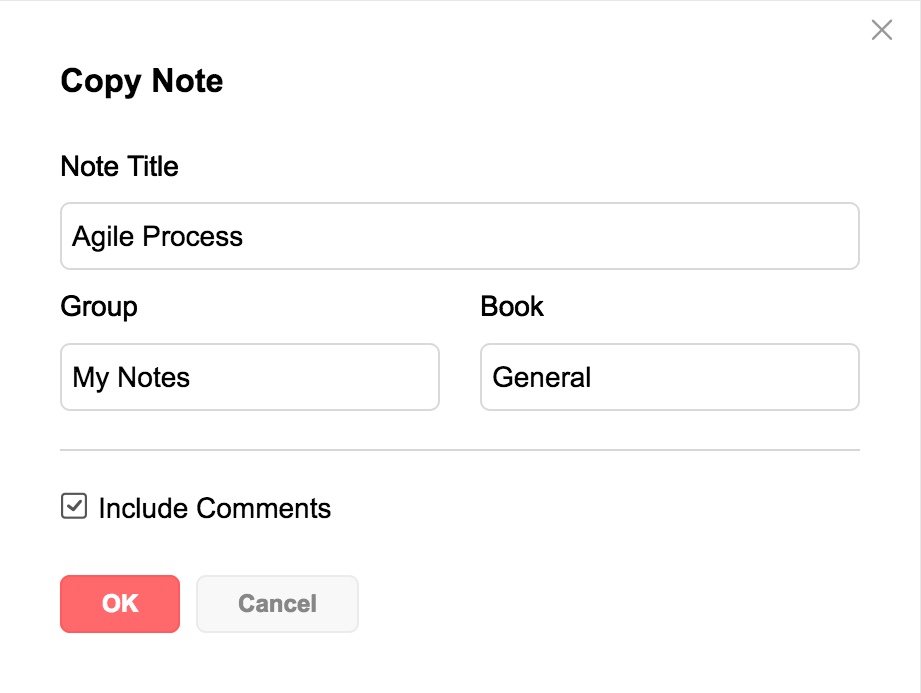The image size is (921, 693).
Task: Click the Include Comments label text
Action: [x=214, y=508]
